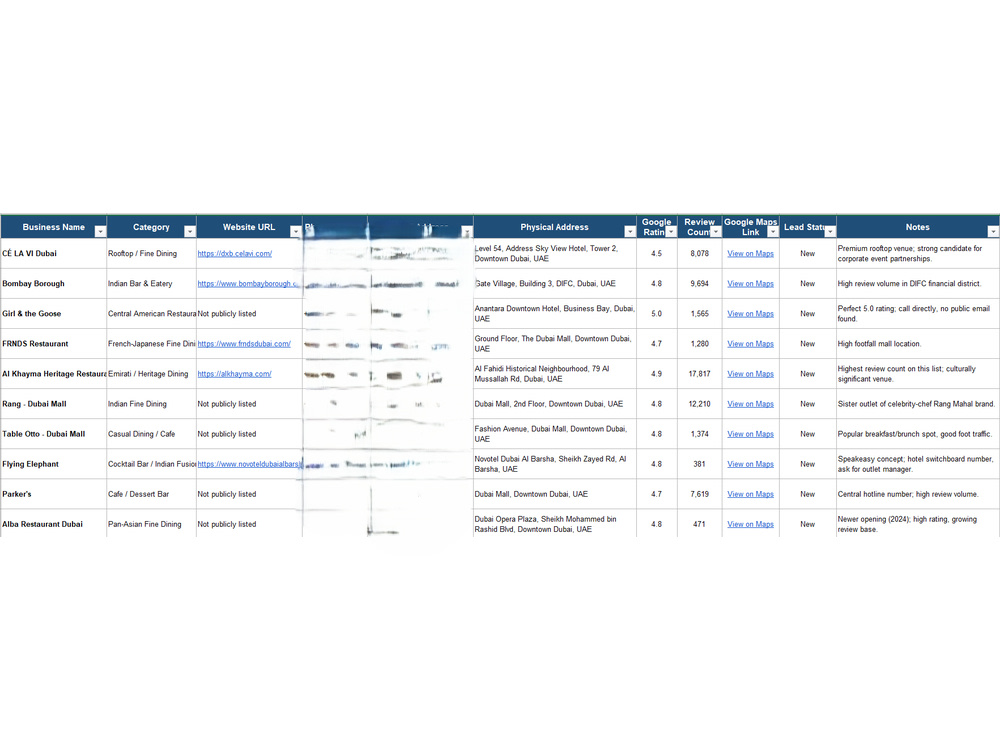Click View on Maps for Flying Elephant
1000x750 pixels.
pos(750,464)
